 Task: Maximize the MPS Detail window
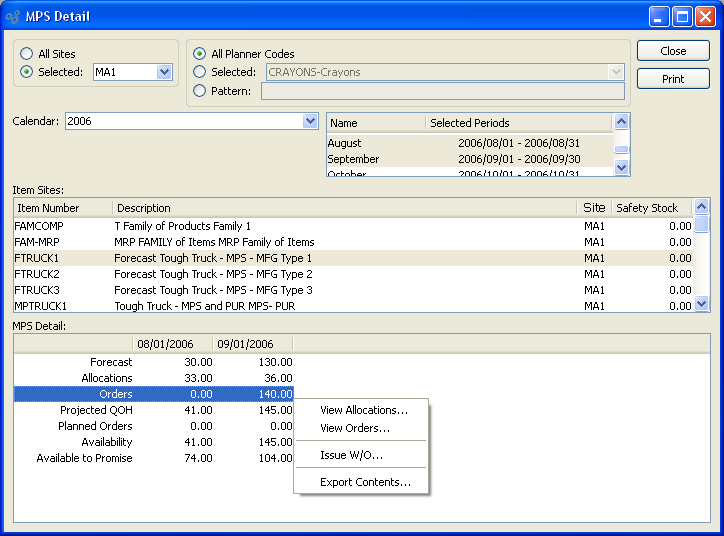tap(682, 16)
